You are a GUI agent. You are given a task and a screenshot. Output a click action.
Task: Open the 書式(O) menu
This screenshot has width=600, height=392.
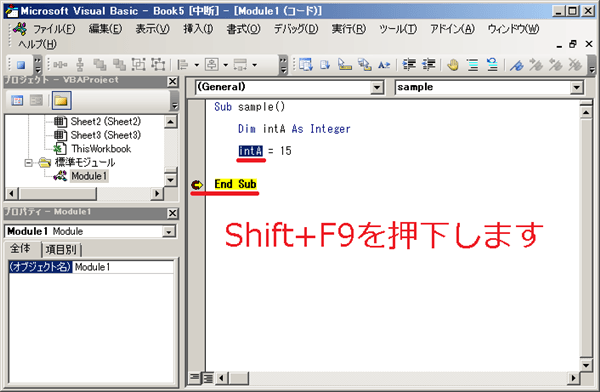243,29
